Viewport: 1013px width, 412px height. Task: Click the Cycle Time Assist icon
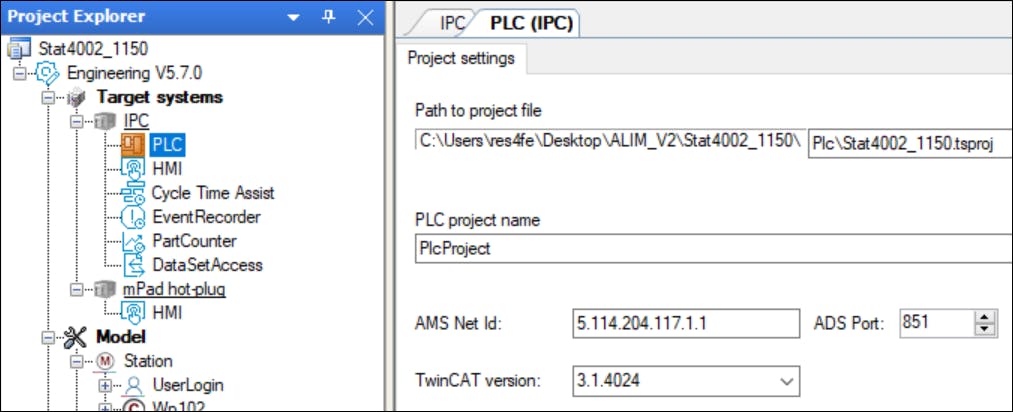click(133, 193)
